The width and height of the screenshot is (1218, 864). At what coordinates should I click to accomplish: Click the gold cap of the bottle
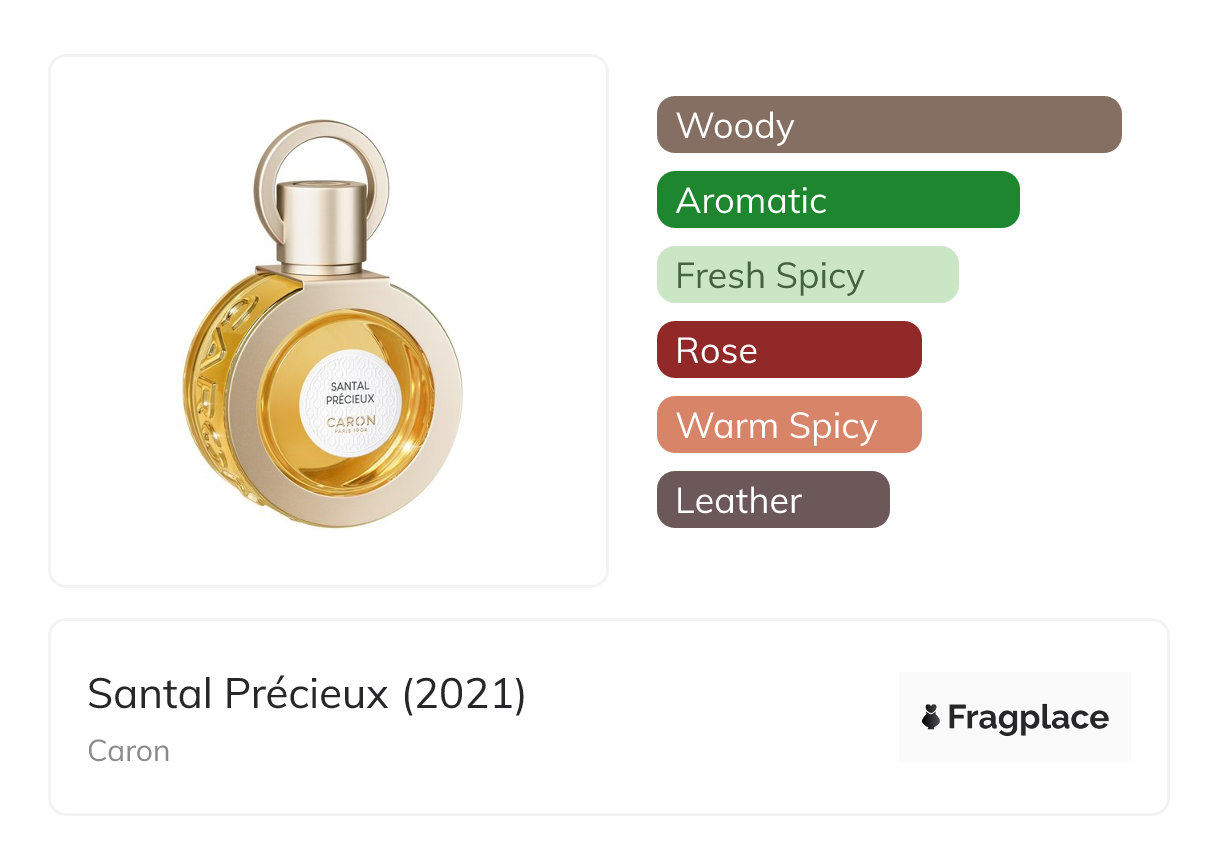click(322, 225)
